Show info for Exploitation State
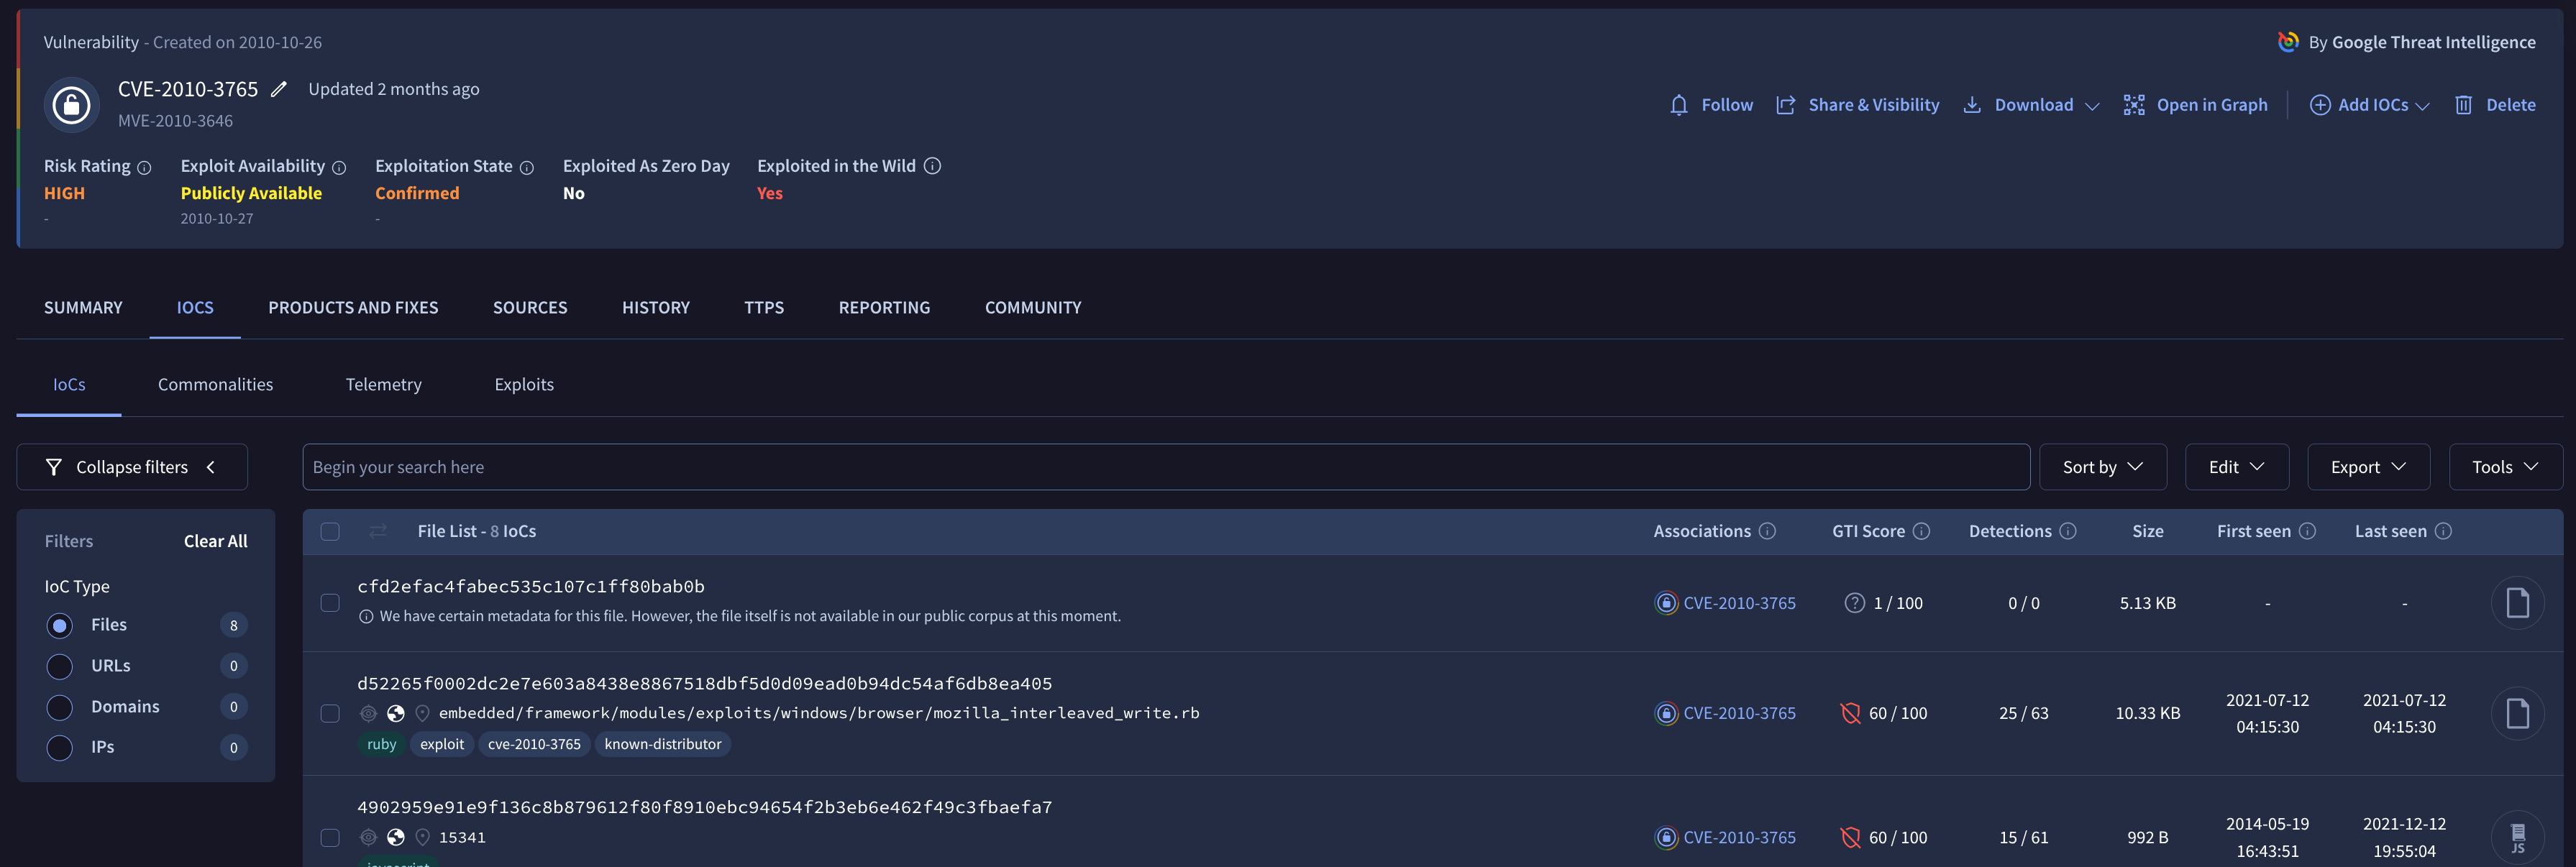Viewport: 2576px width, 867px height. (x=527, y=168)
